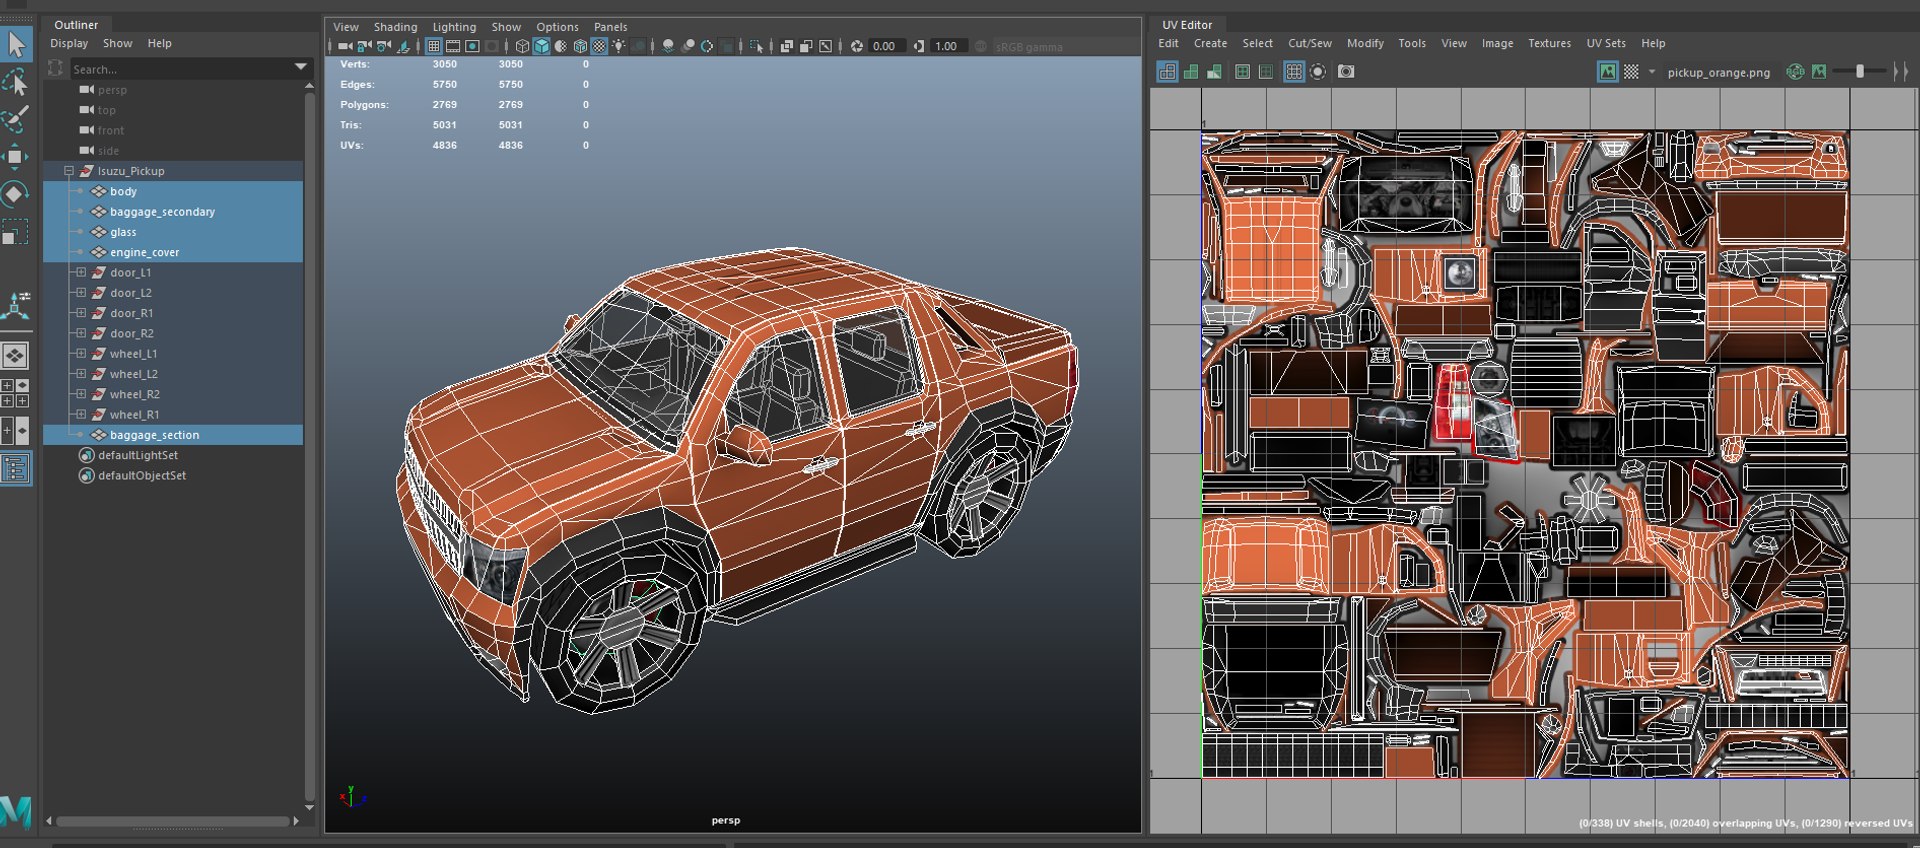Switch to single perspective pane layout

click(15, 355)
